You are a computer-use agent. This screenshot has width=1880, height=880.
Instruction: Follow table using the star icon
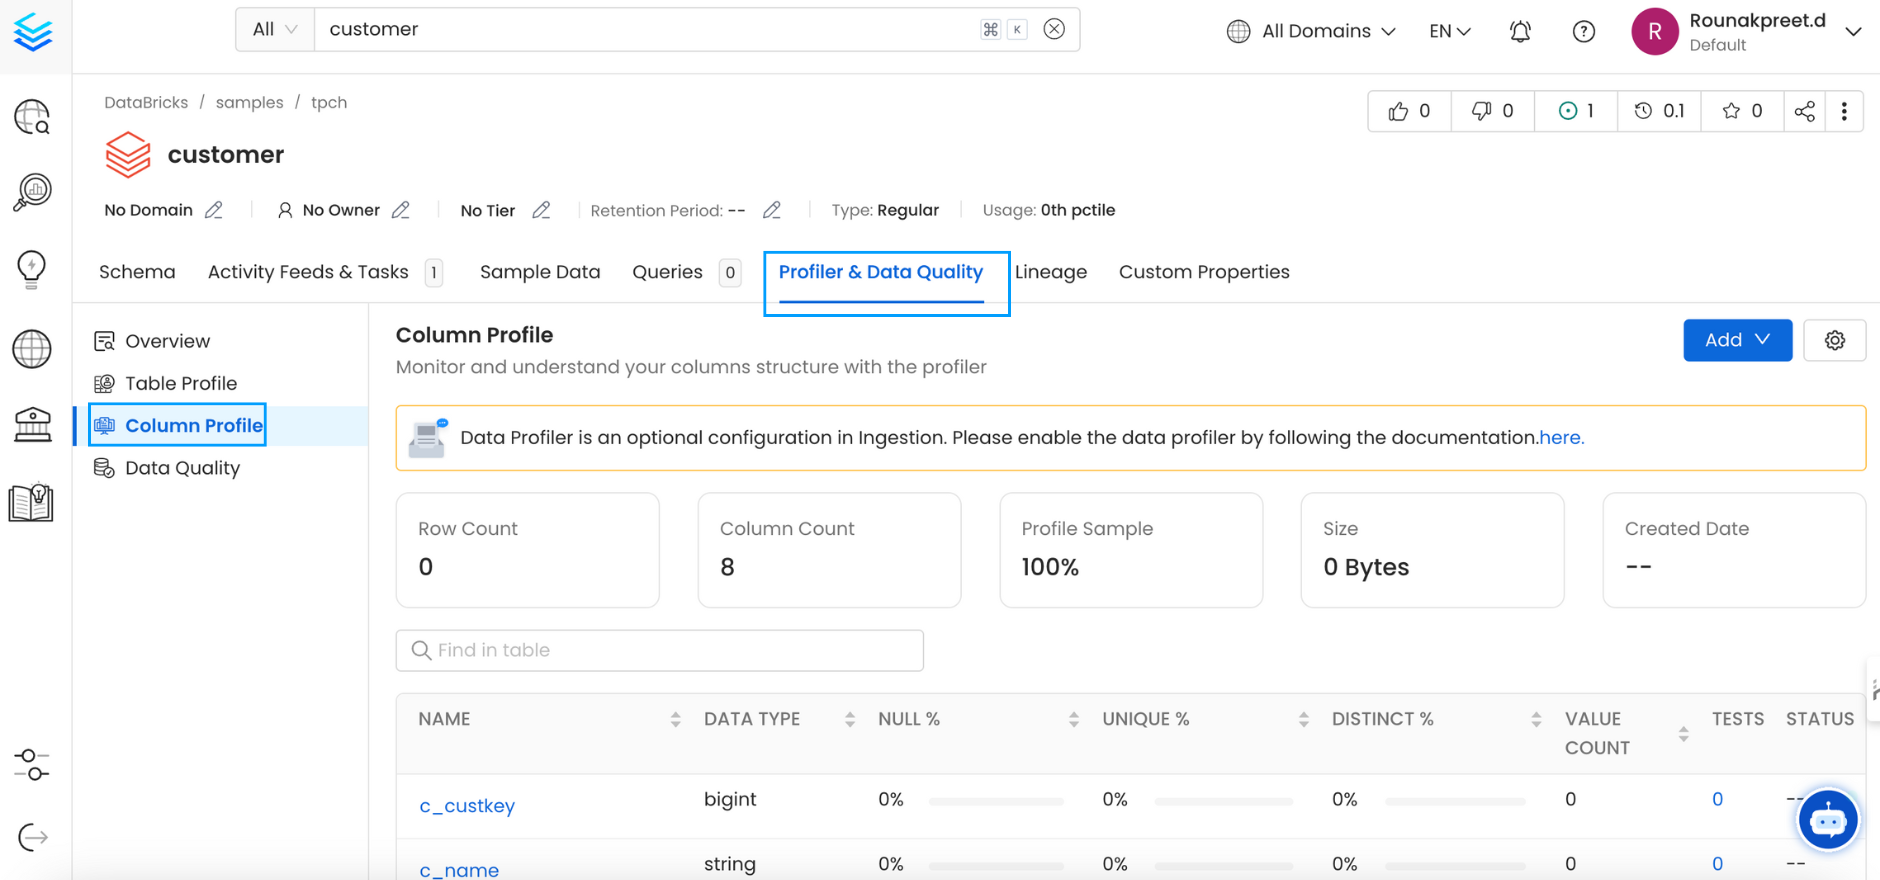[1731, 111]
